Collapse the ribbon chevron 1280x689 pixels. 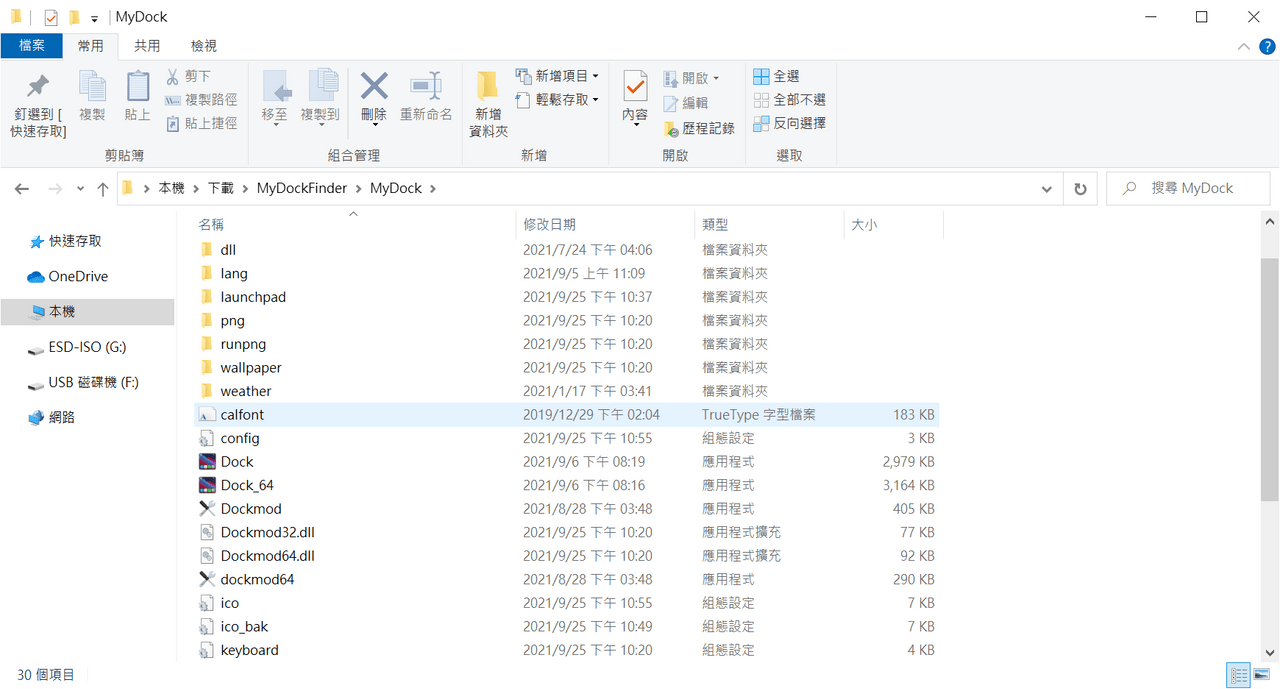tap(1243, 46)
